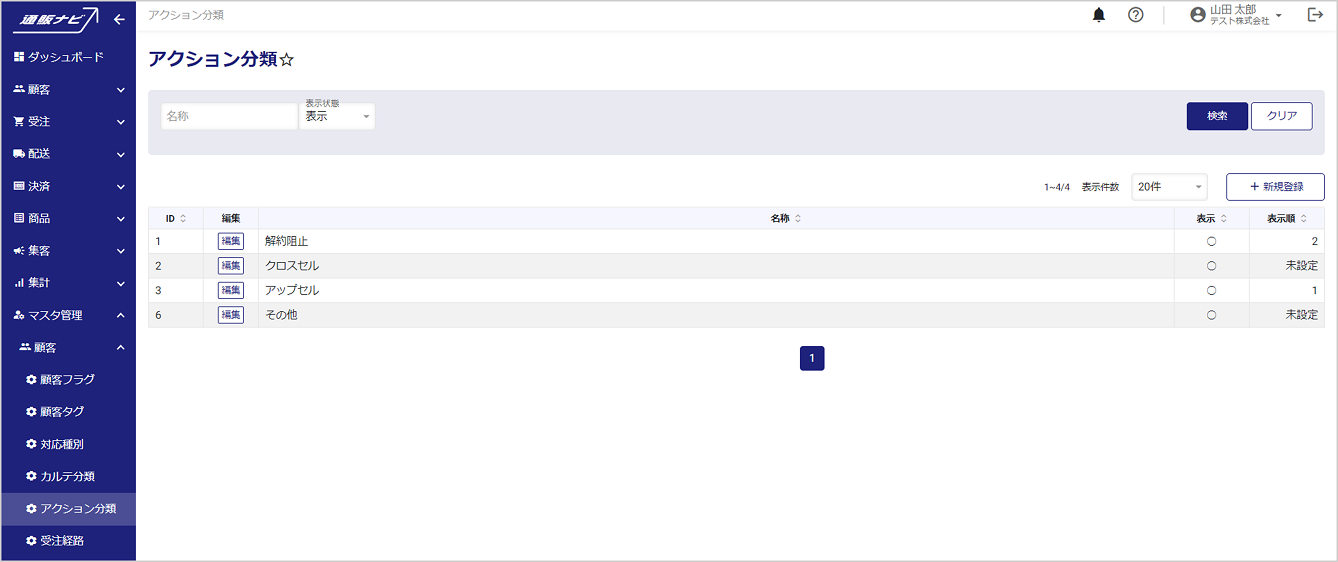1338x562 pixels.
Task: Click the logout icon in header
Action: 1315,15
